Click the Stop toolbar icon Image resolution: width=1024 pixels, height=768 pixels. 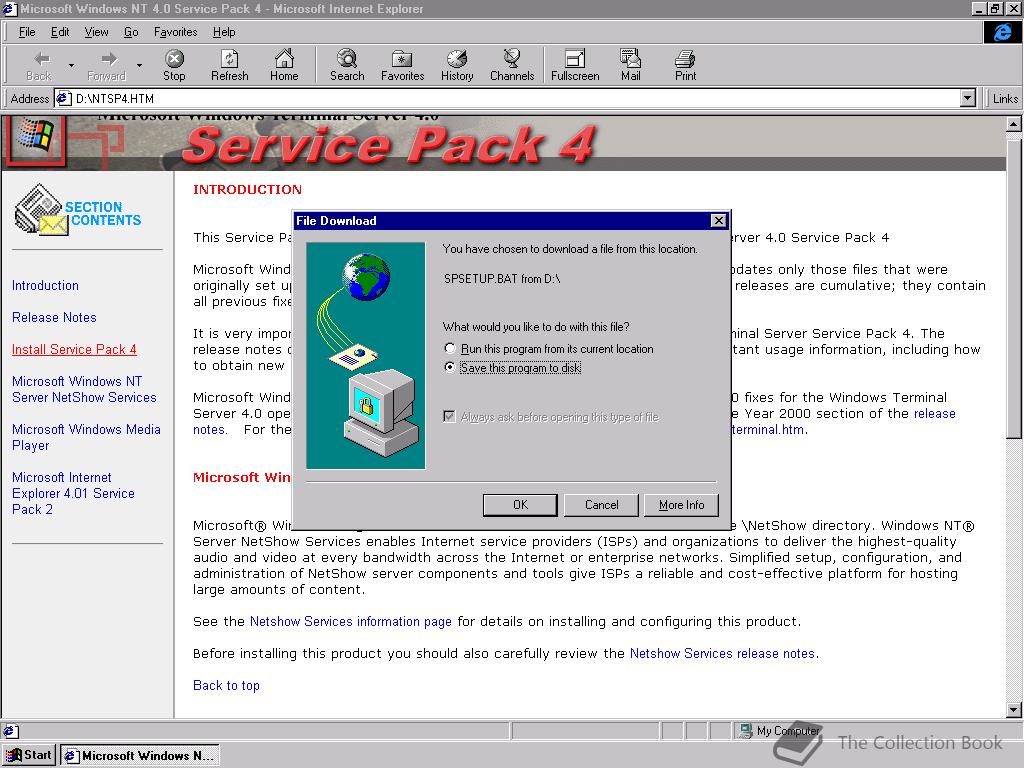pyautogui.click(x=174, y=65)
